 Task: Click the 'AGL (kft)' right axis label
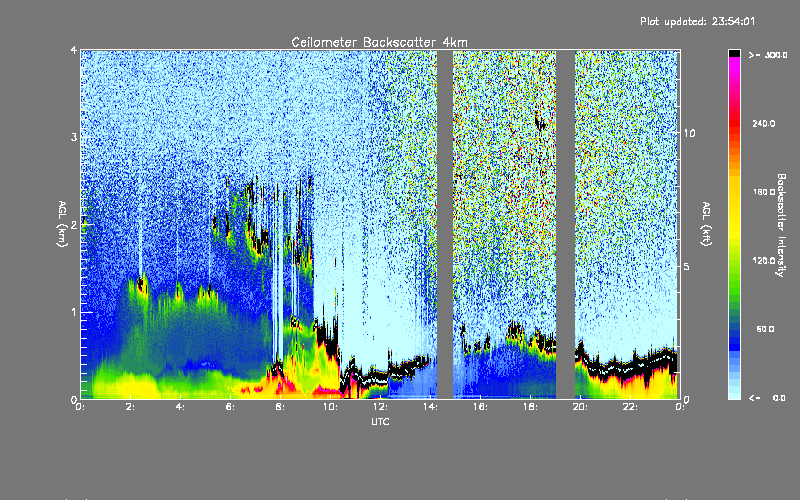click(706, 224)
